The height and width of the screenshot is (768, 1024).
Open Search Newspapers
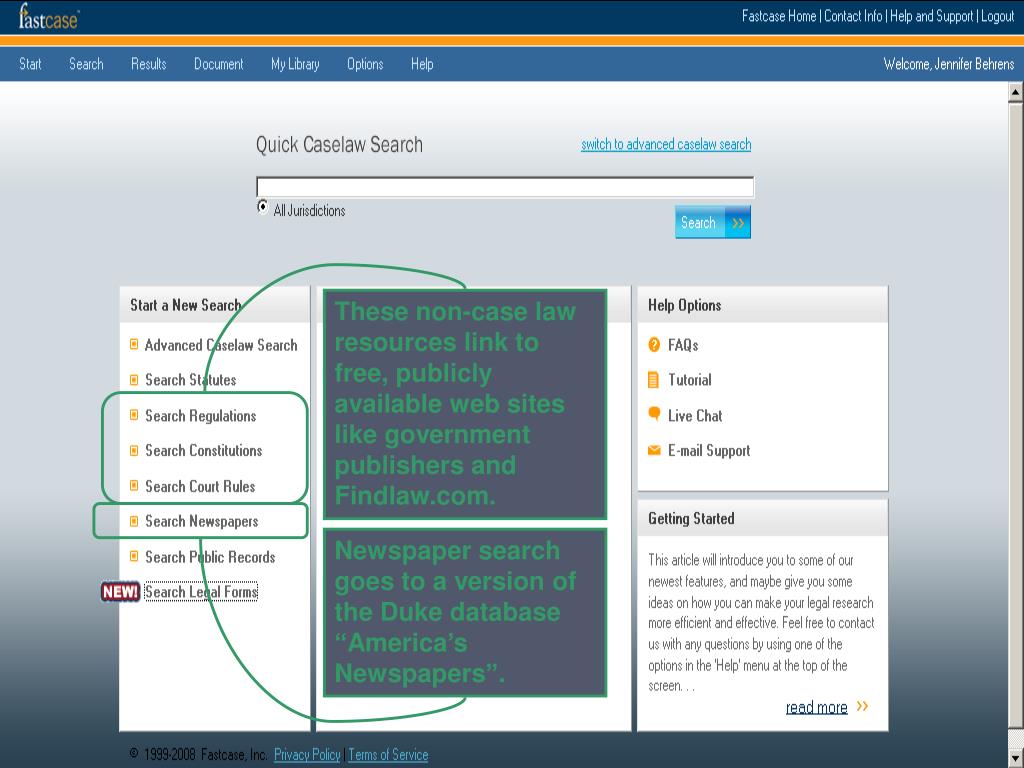pyautogui.click(x=202, y=521)
